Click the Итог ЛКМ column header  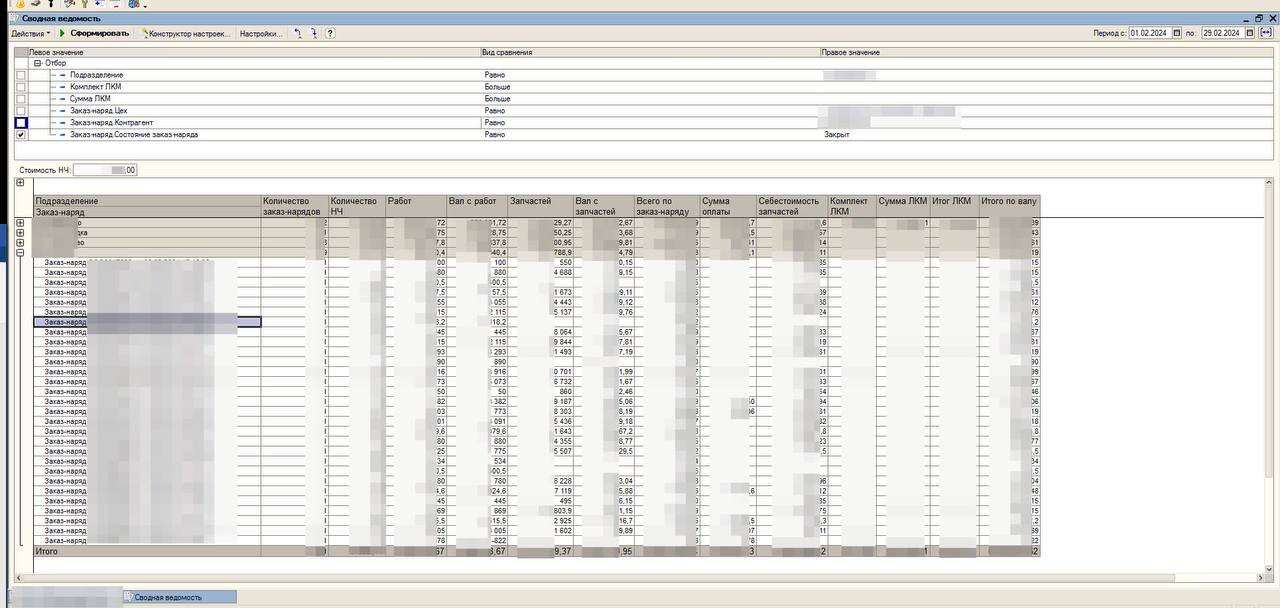click(x=954, y=207)
